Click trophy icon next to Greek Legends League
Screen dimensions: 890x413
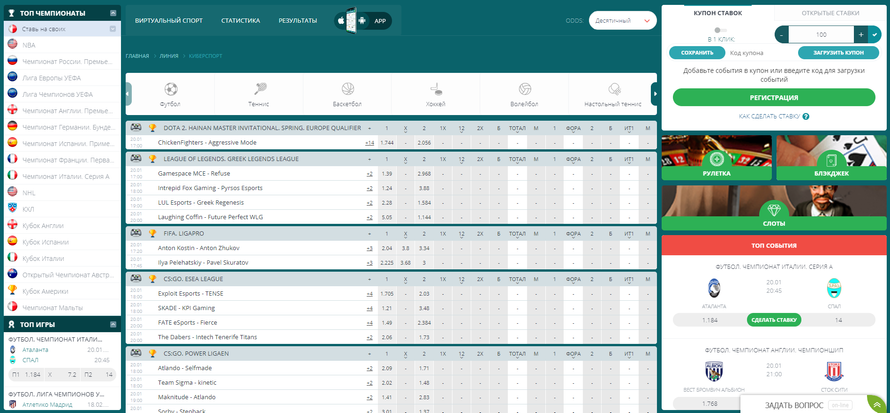click(152, 159)
